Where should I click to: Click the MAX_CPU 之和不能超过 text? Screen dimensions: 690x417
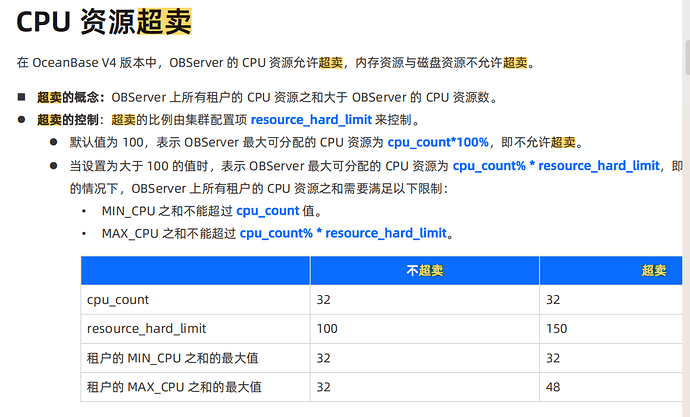169,233
